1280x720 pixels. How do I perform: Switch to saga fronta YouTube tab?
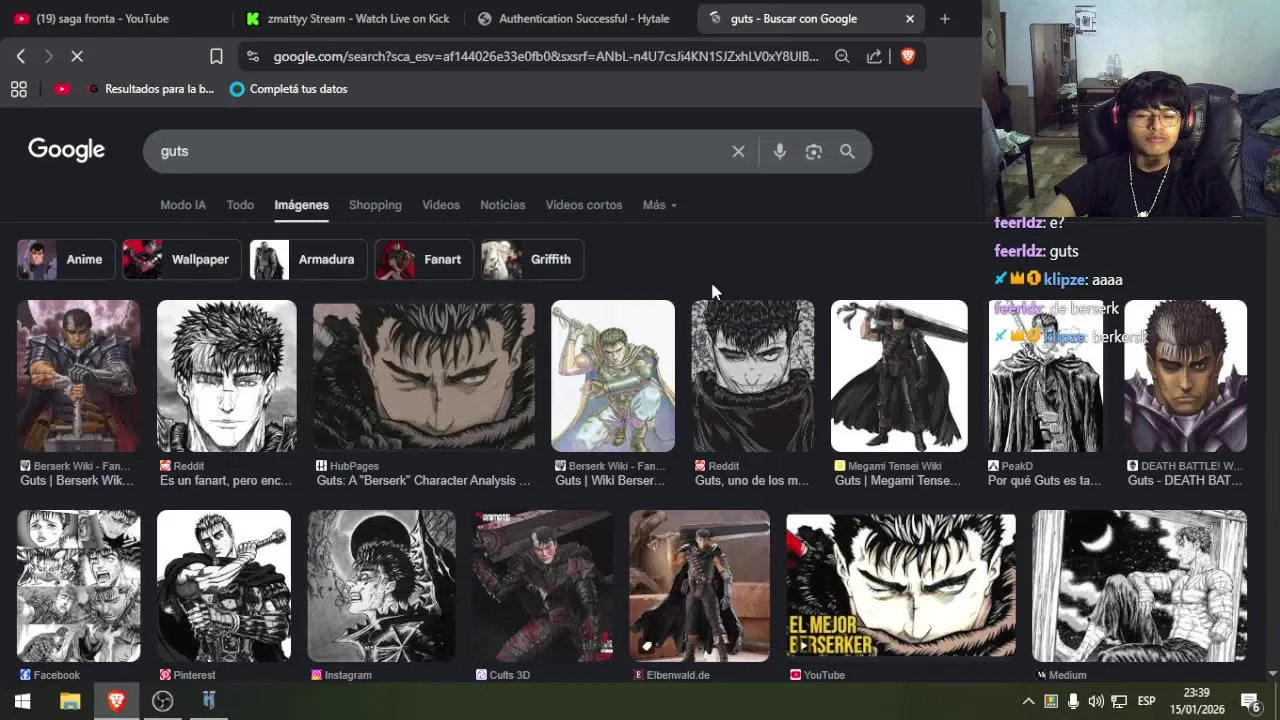(103, 18)
